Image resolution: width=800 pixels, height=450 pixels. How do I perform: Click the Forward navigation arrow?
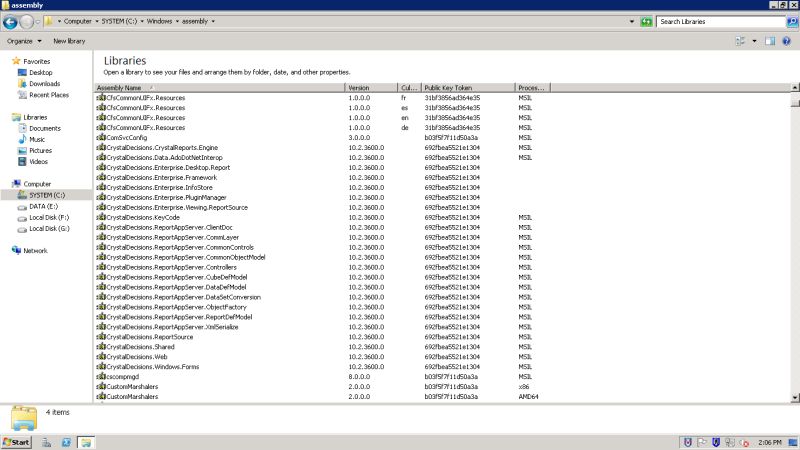point(27,22)
